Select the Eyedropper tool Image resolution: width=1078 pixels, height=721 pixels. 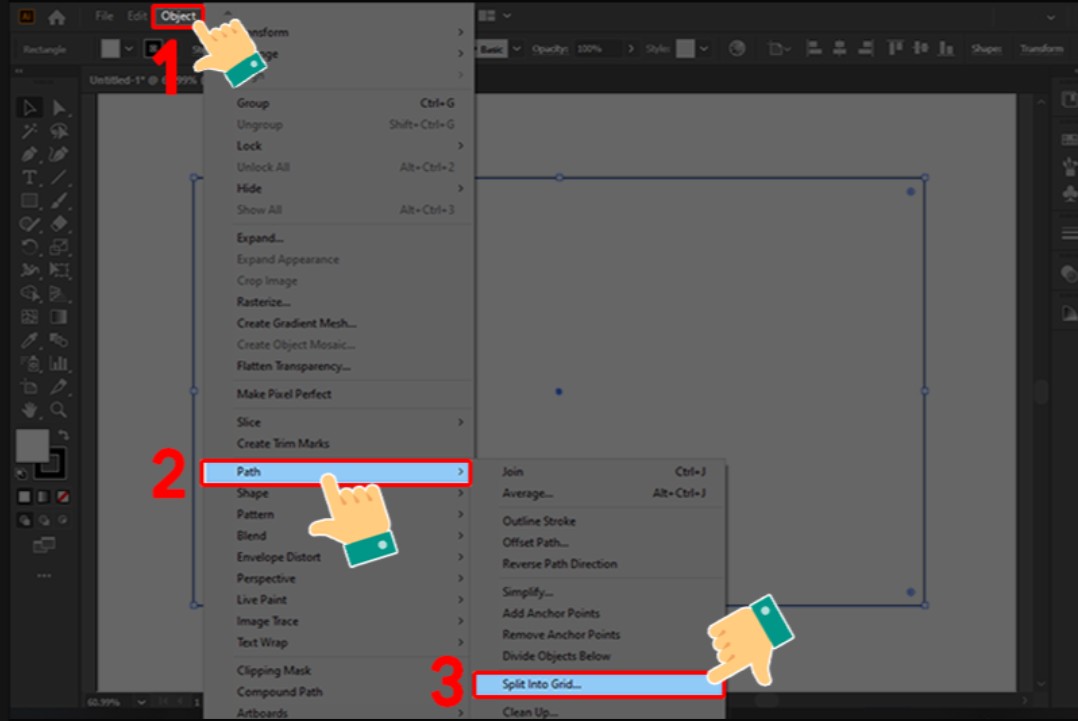pyautogui.click(x=30, y=341)
